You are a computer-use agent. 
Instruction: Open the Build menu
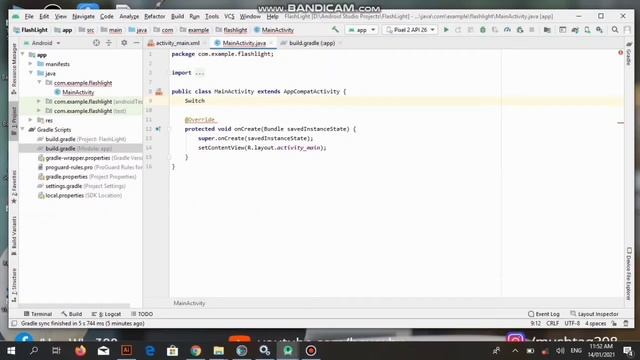click(177, 16)
